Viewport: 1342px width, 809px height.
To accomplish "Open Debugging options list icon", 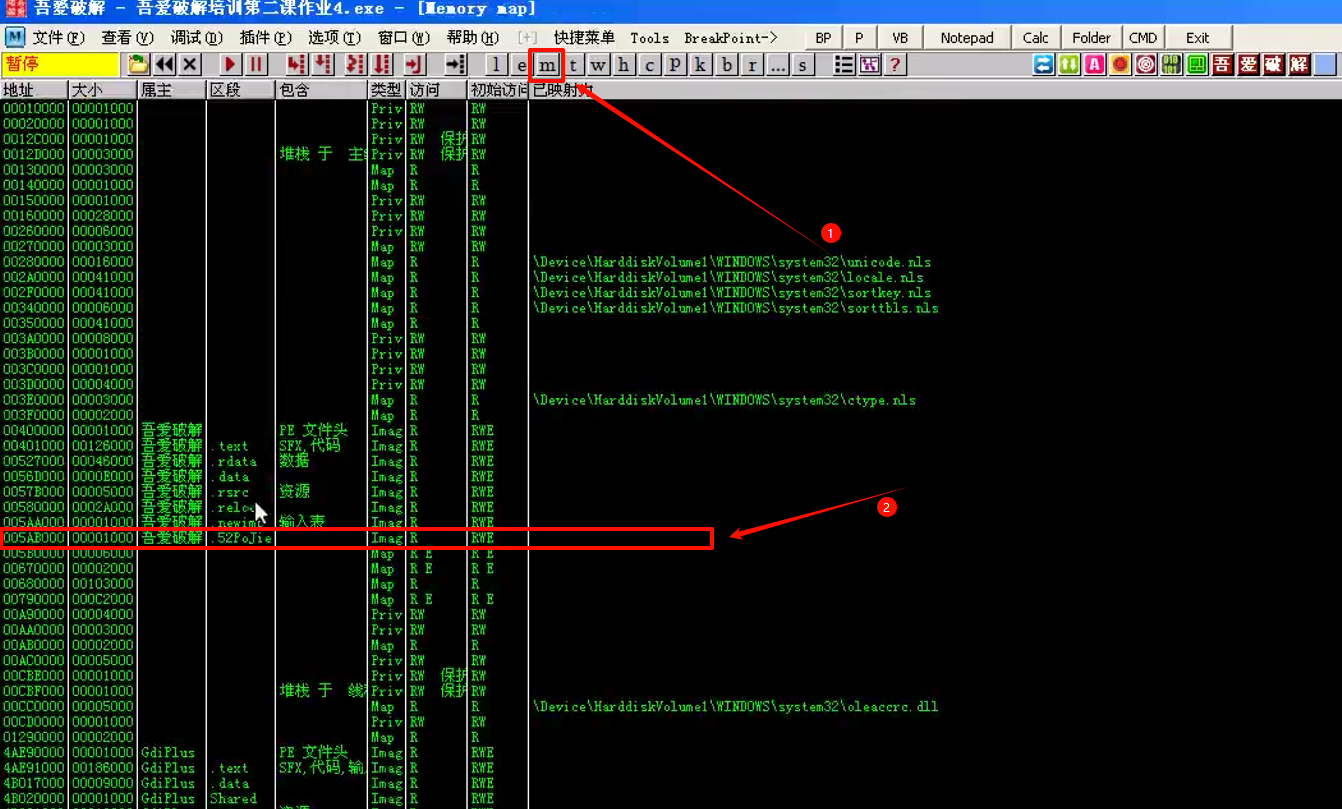I will click(x=844, y=65).
